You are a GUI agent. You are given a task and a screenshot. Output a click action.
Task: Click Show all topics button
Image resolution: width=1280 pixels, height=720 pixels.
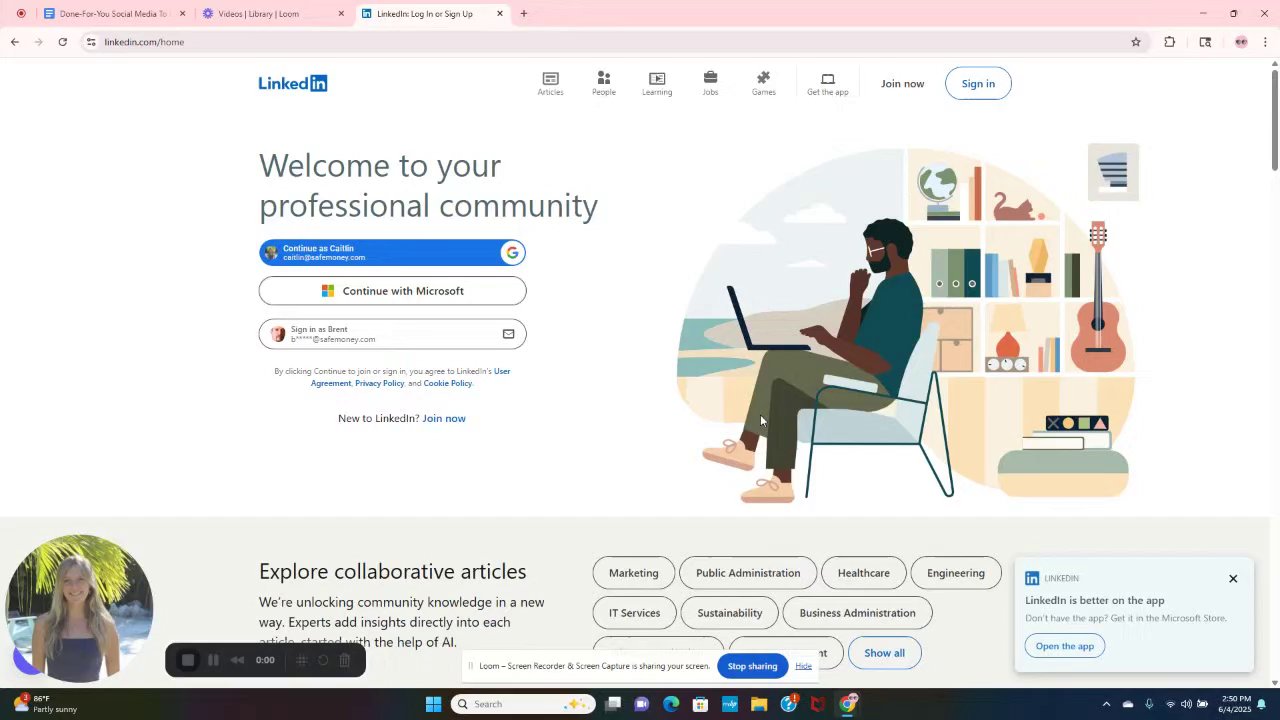[884, 653]
